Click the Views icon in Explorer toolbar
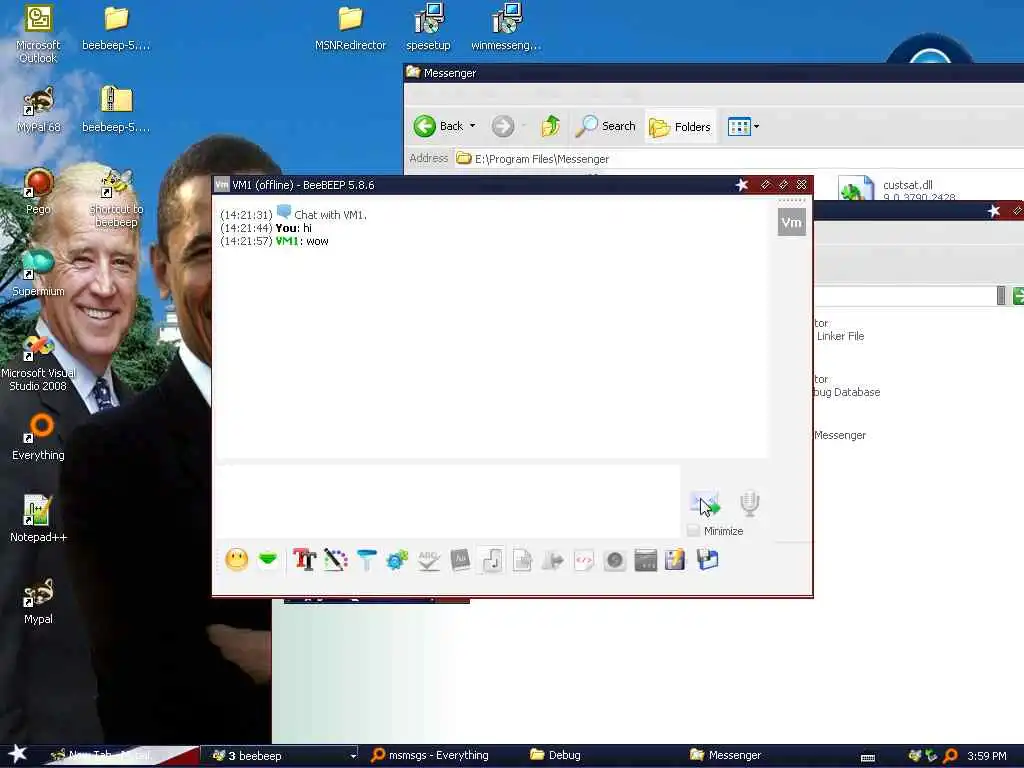 [x=739, y=126]
